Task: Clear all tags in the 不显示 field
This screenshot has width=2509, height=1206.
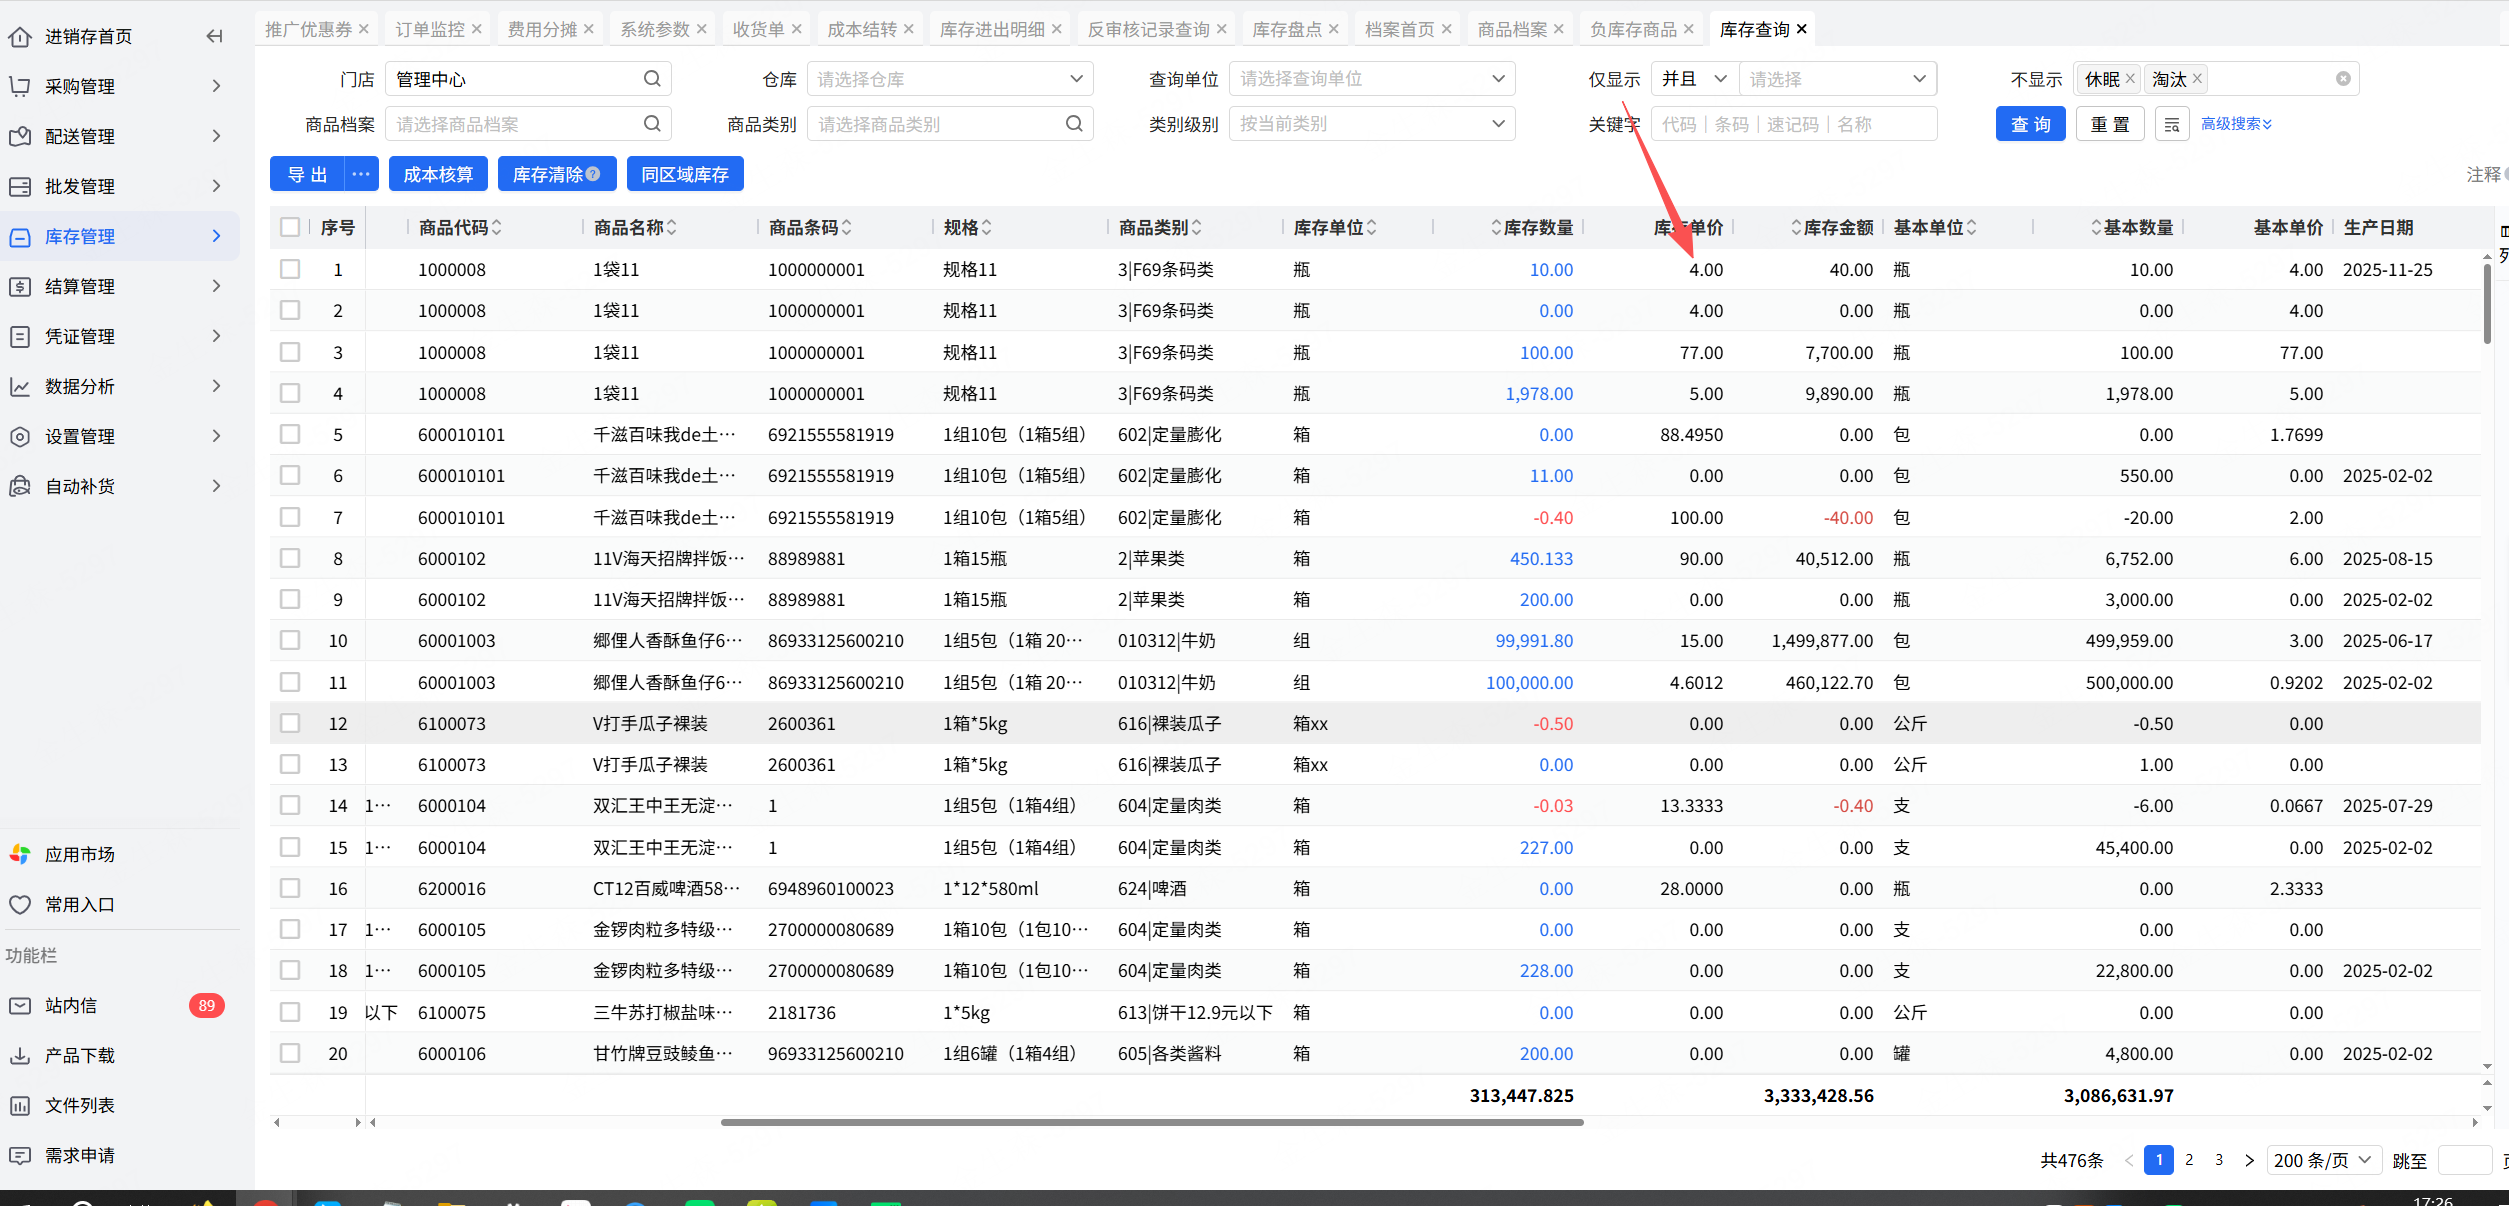Action: (2343, 79)
